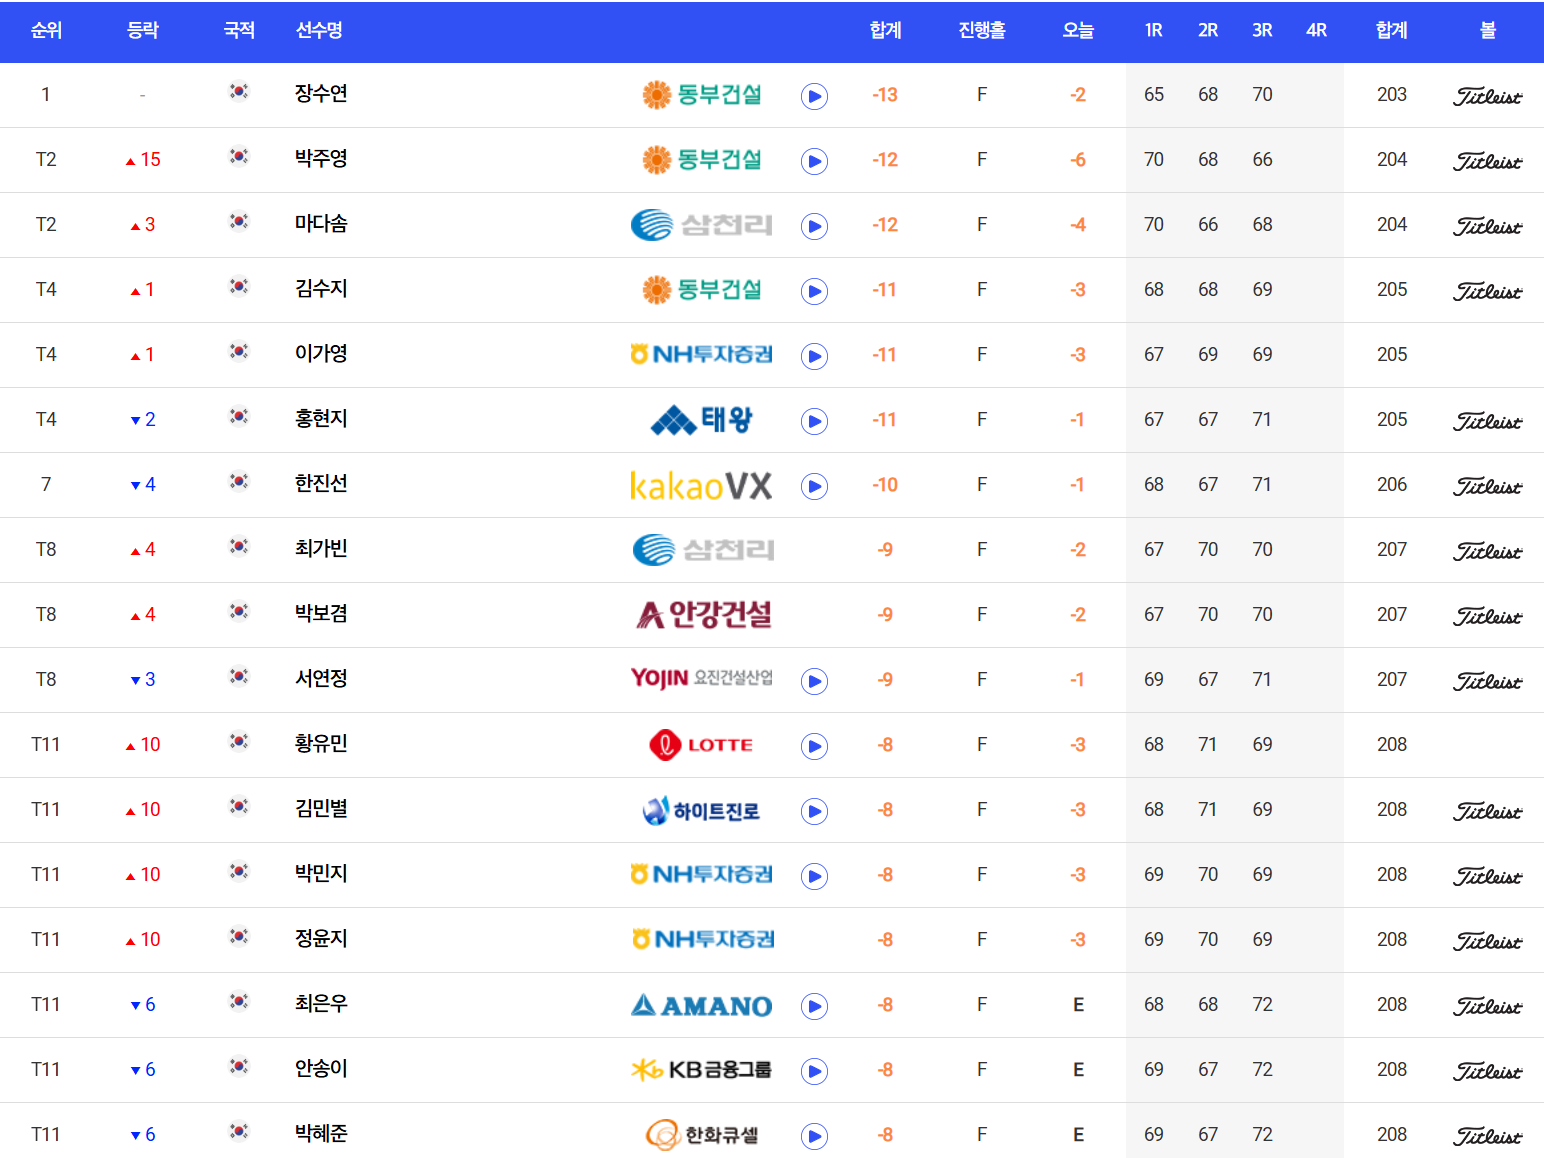Click 한화큐셀 logo for 박혜준
Viewport: 1544px width, 1158px height.
(x=702, y=1135)
